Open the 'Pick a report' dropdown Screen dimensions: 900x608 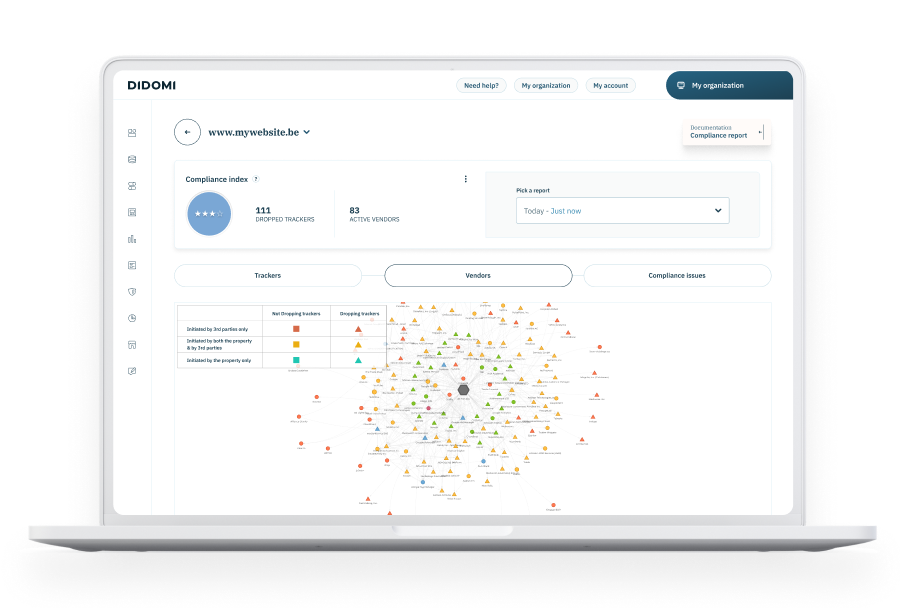(x=622, y=211)
